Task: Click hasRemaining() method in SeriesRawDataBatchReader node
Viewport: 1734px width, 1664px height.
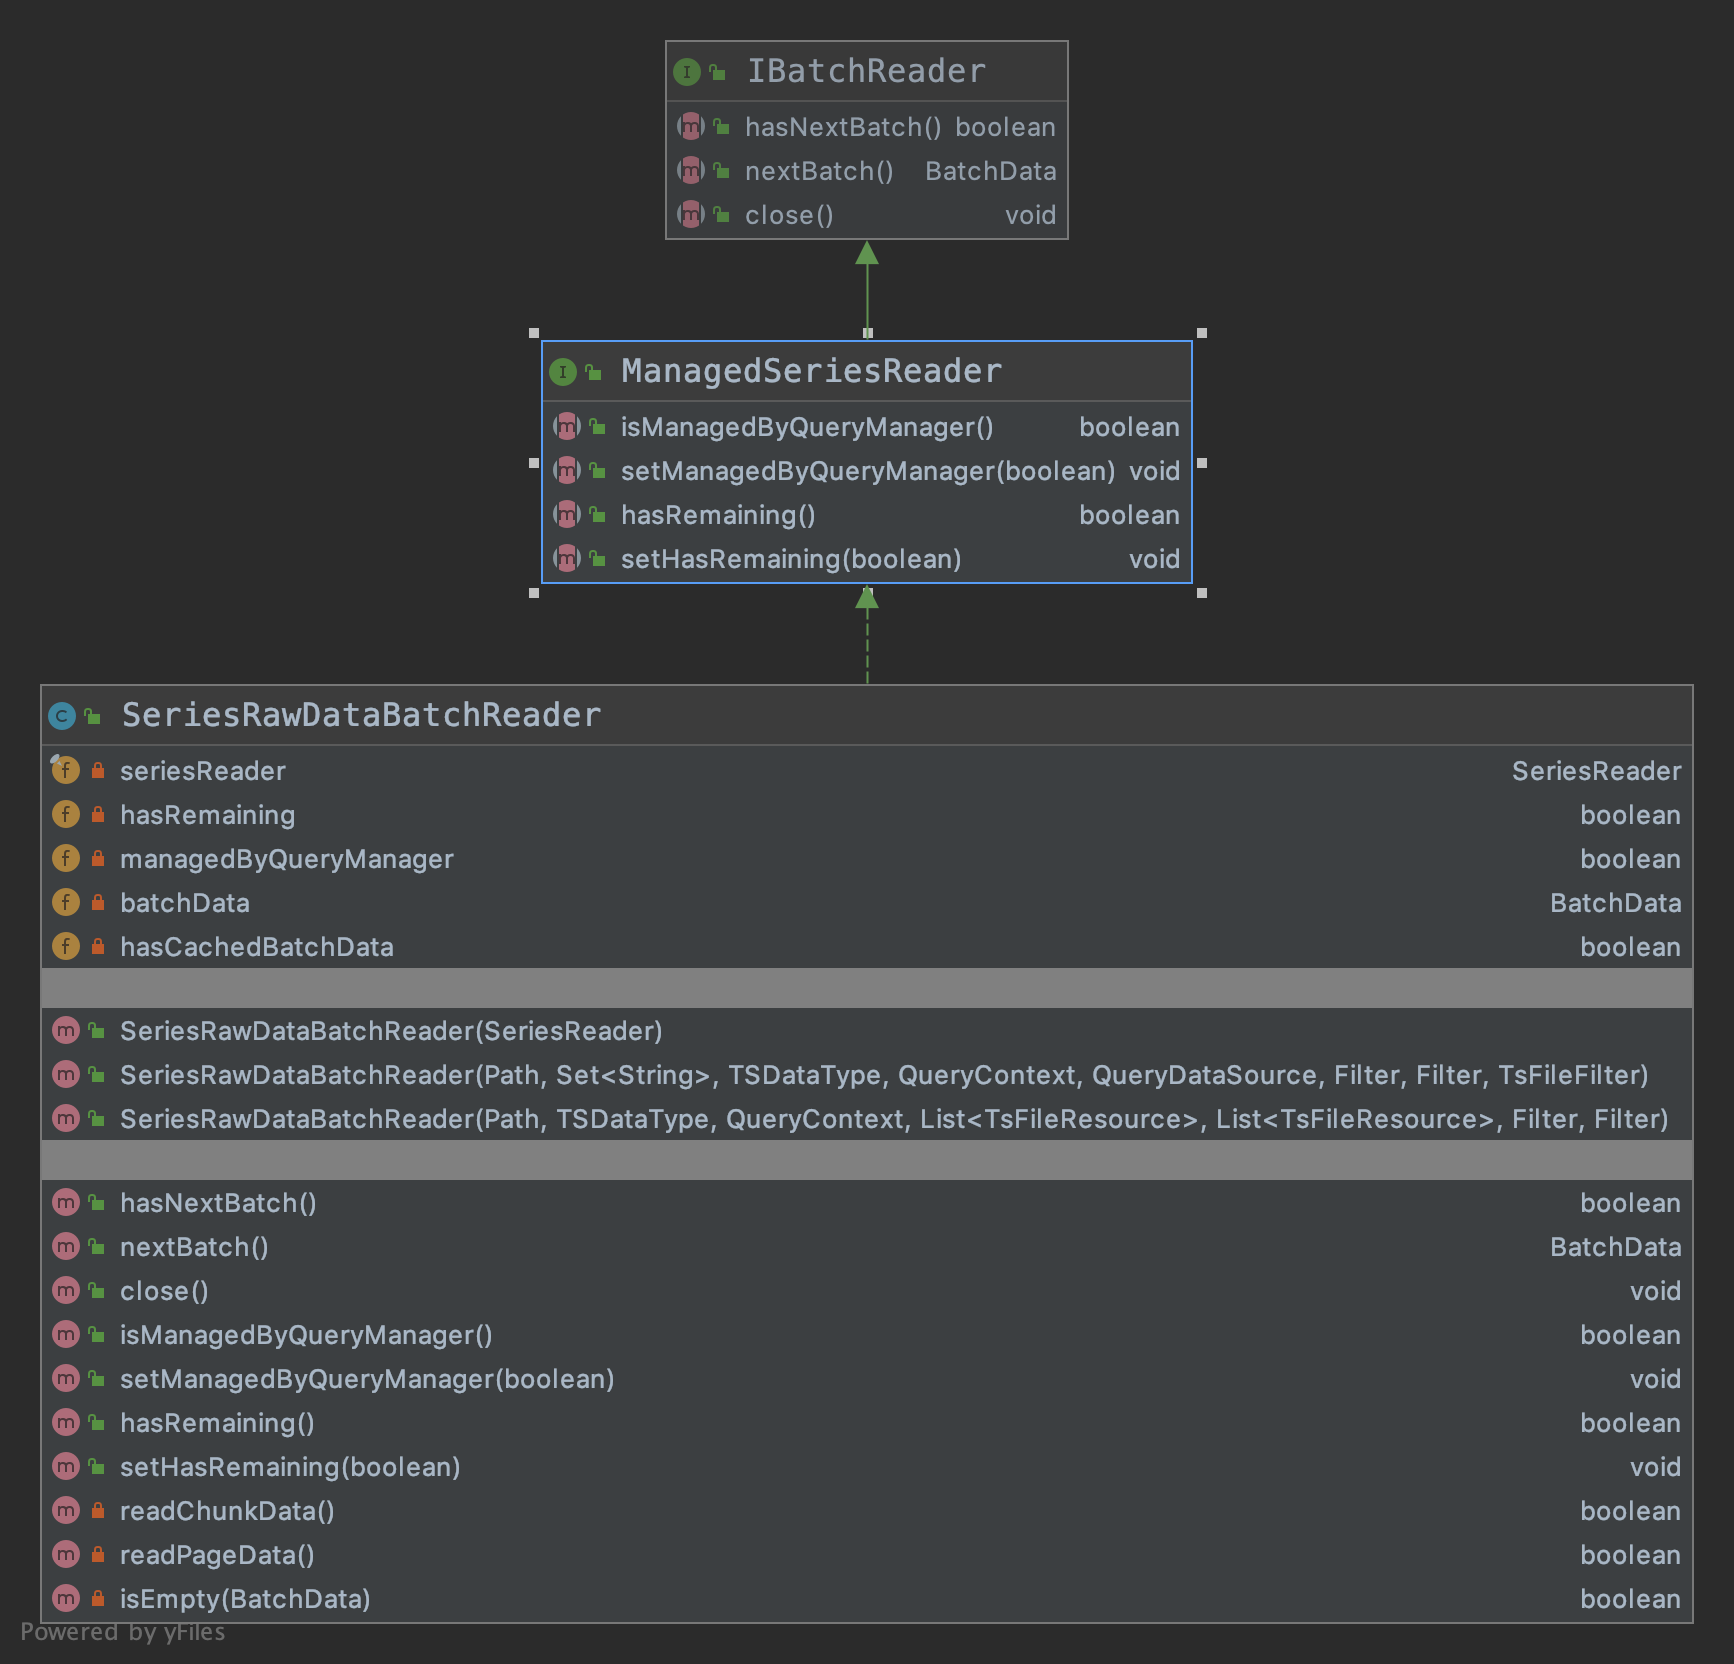Action: click(217, 1423)
